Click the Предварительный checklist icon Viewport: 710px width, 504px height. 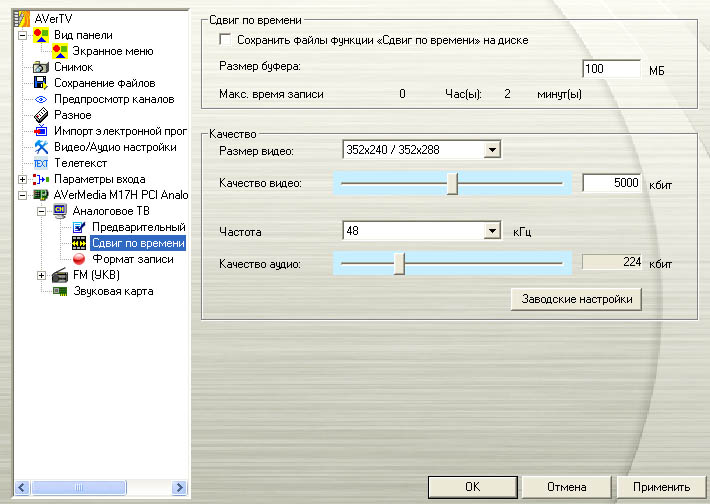tap(79, 227)
